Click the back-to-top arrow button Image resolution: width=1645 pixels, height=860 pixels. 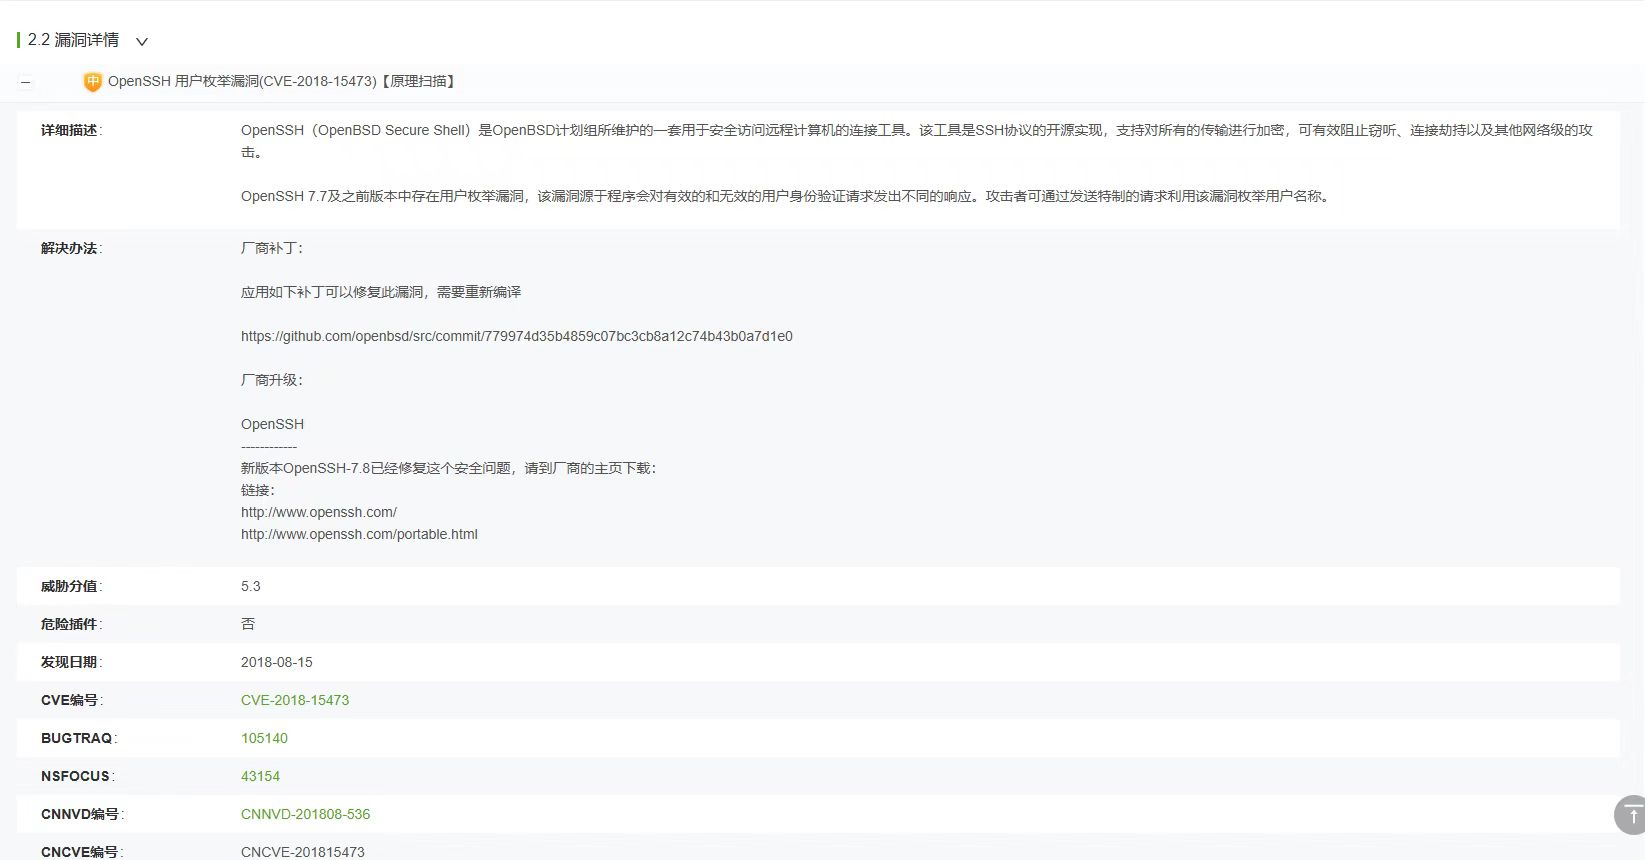[x=1632, y=815]
